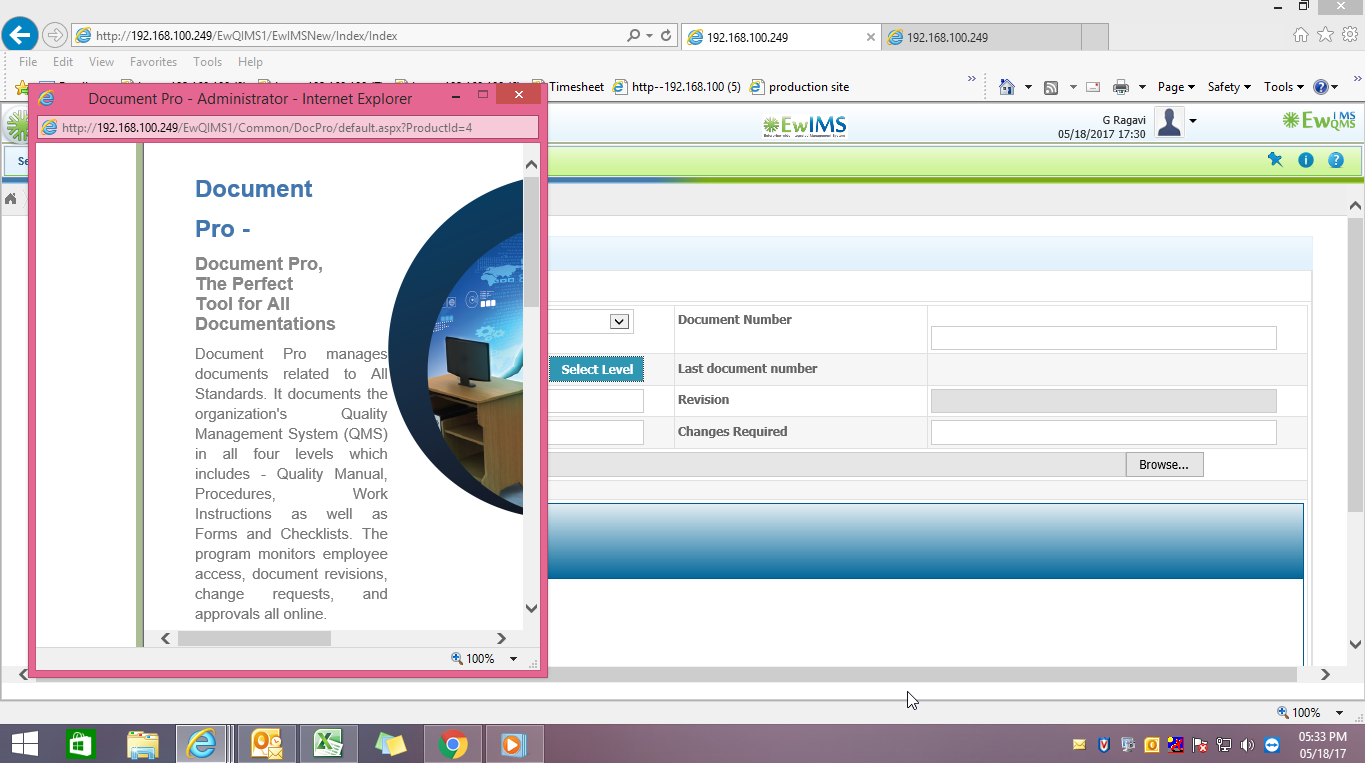Click the popup window URL address bar

coord(288,127)
